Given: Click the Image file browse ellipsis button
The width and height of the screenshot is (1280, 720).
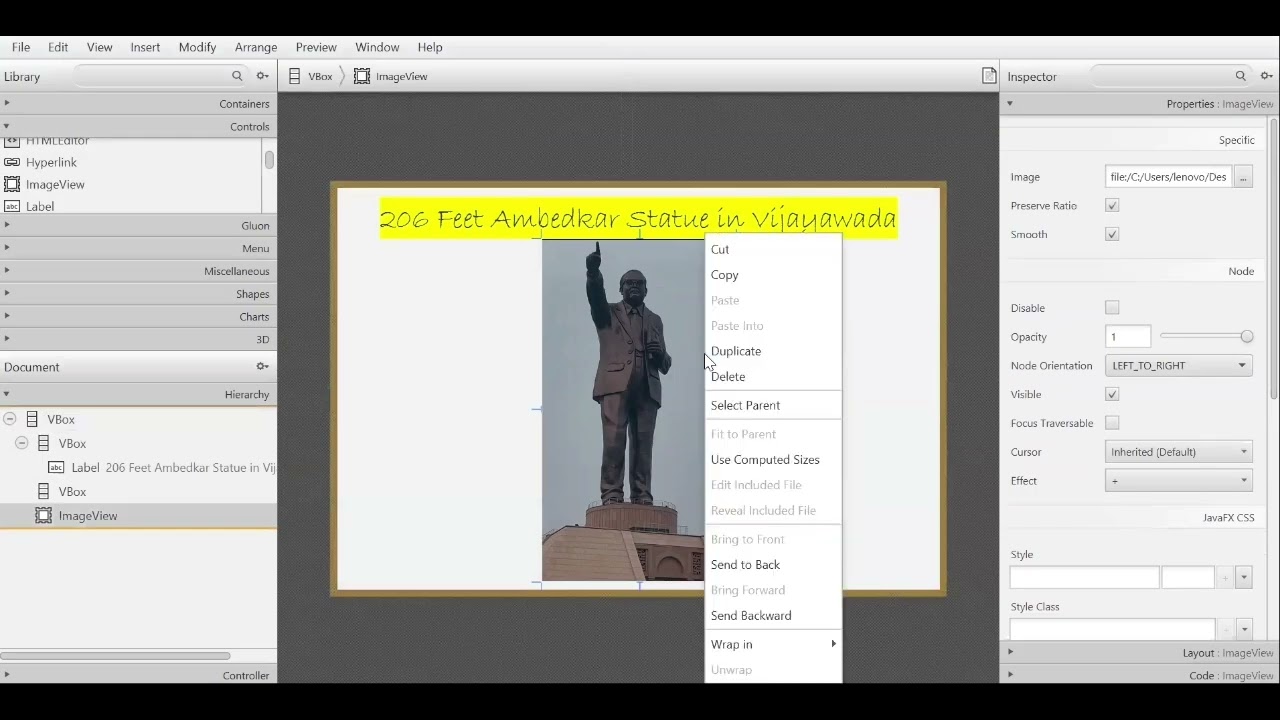Looking at the screenshot, I should coord(1243,177).
